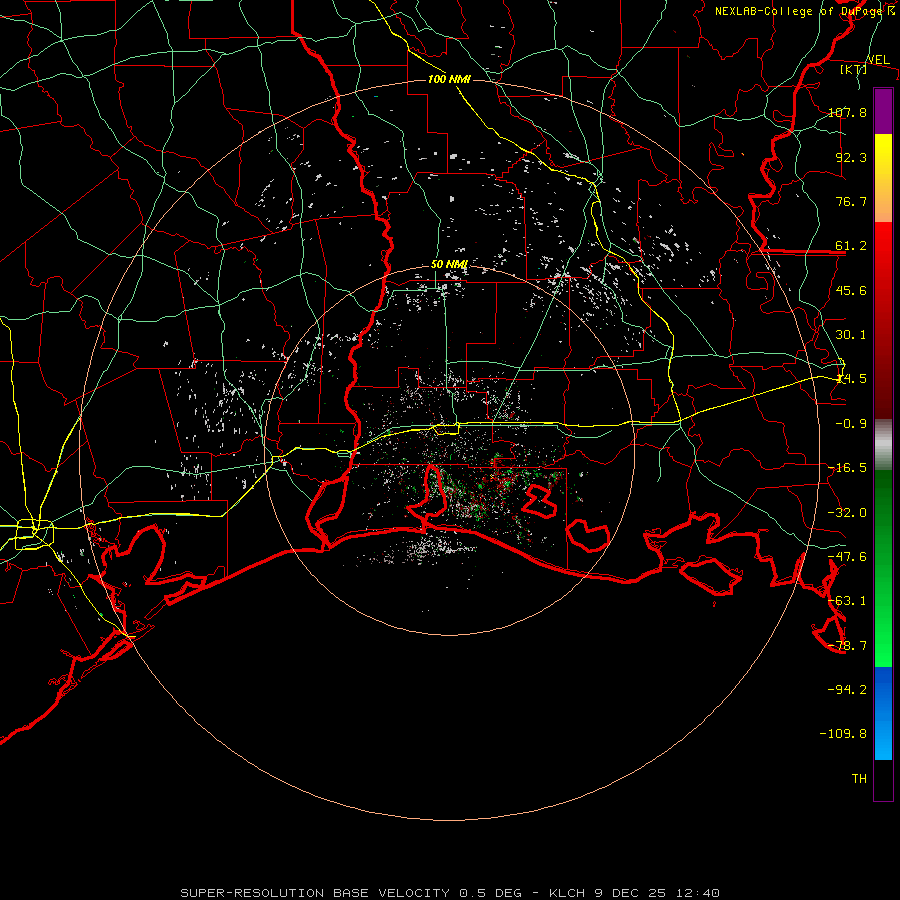Click the Super-Resolution Base Velocity caption
This screenshot has width=900, height=900.
coord(450,893)
